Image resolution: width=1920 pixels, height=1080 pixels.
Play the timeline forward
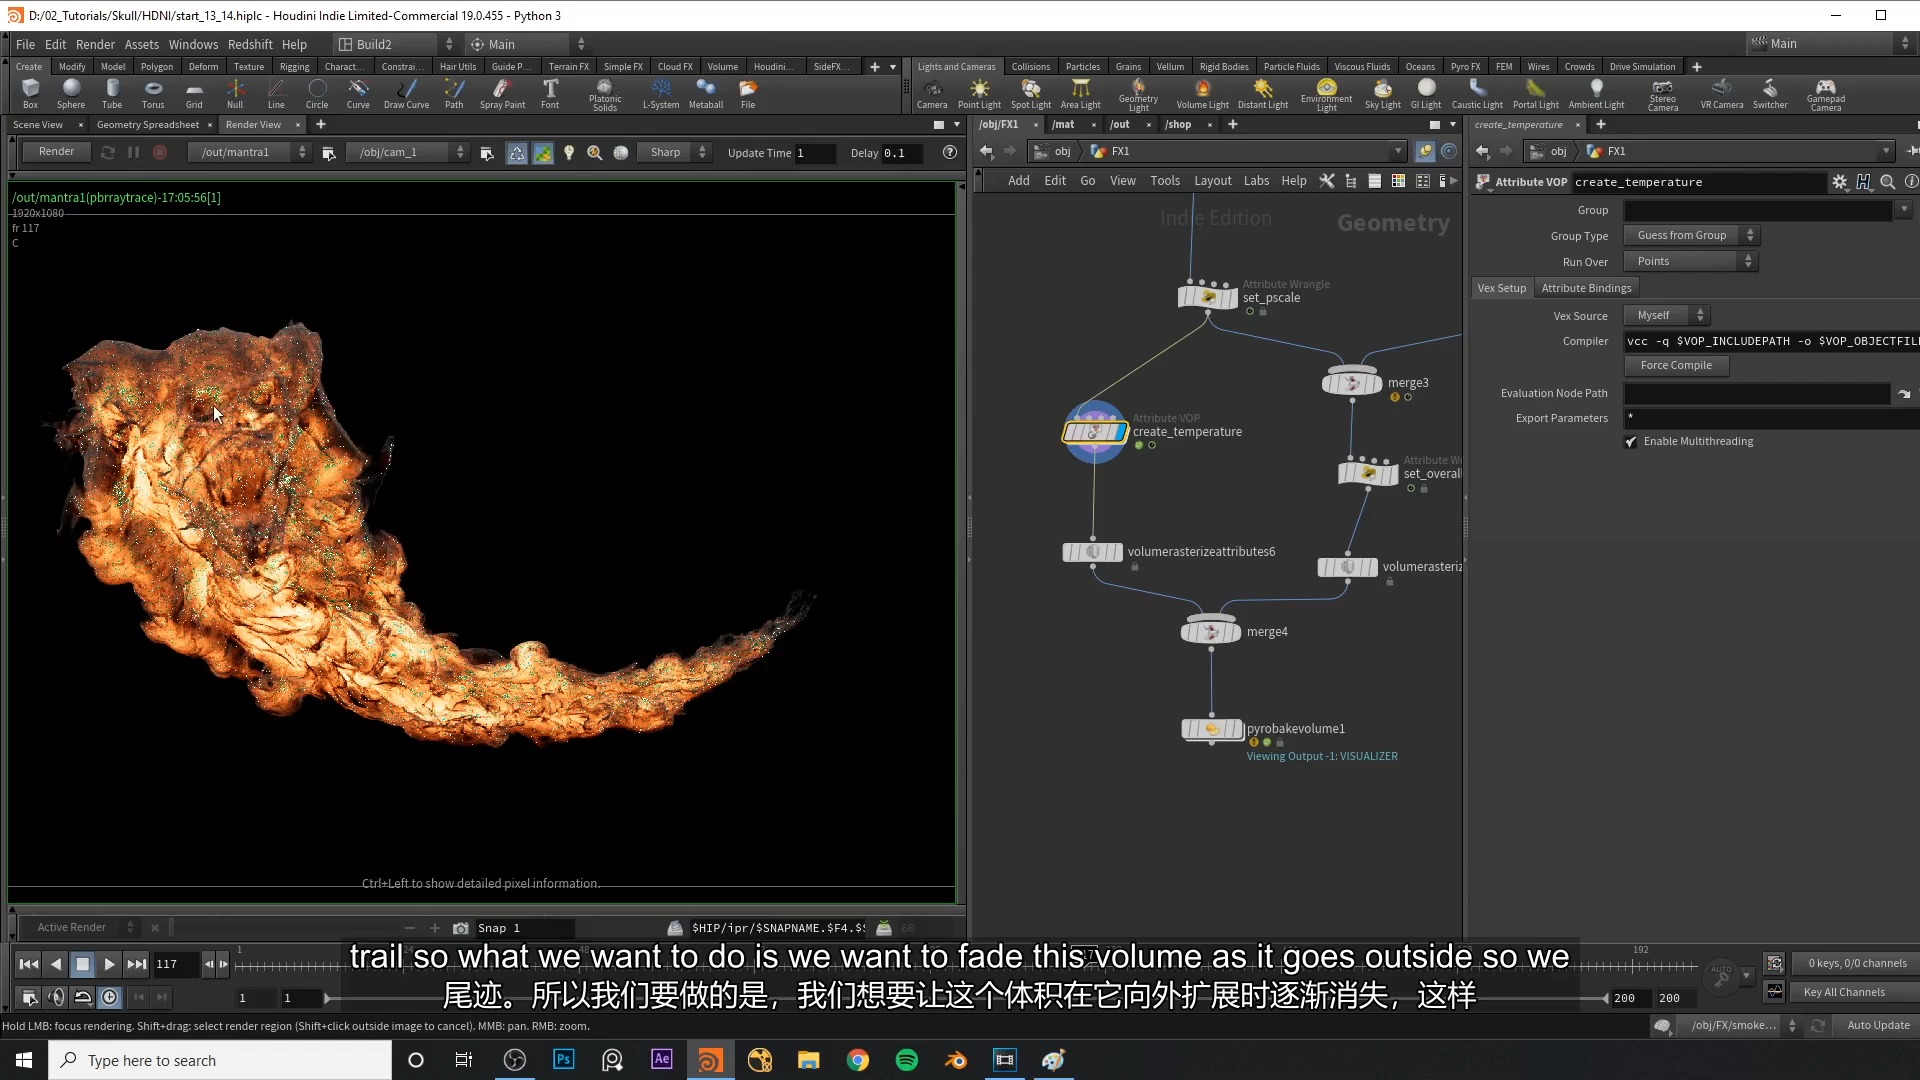pyautogui.click(x=109, y=964)
